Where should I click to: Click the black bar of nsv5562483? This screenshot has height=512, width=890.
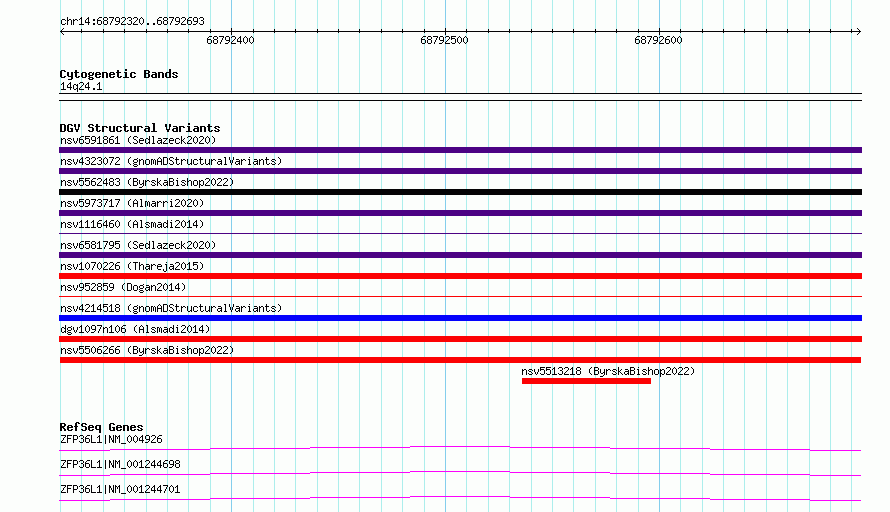pyautogui.click(x=460, y=192)
